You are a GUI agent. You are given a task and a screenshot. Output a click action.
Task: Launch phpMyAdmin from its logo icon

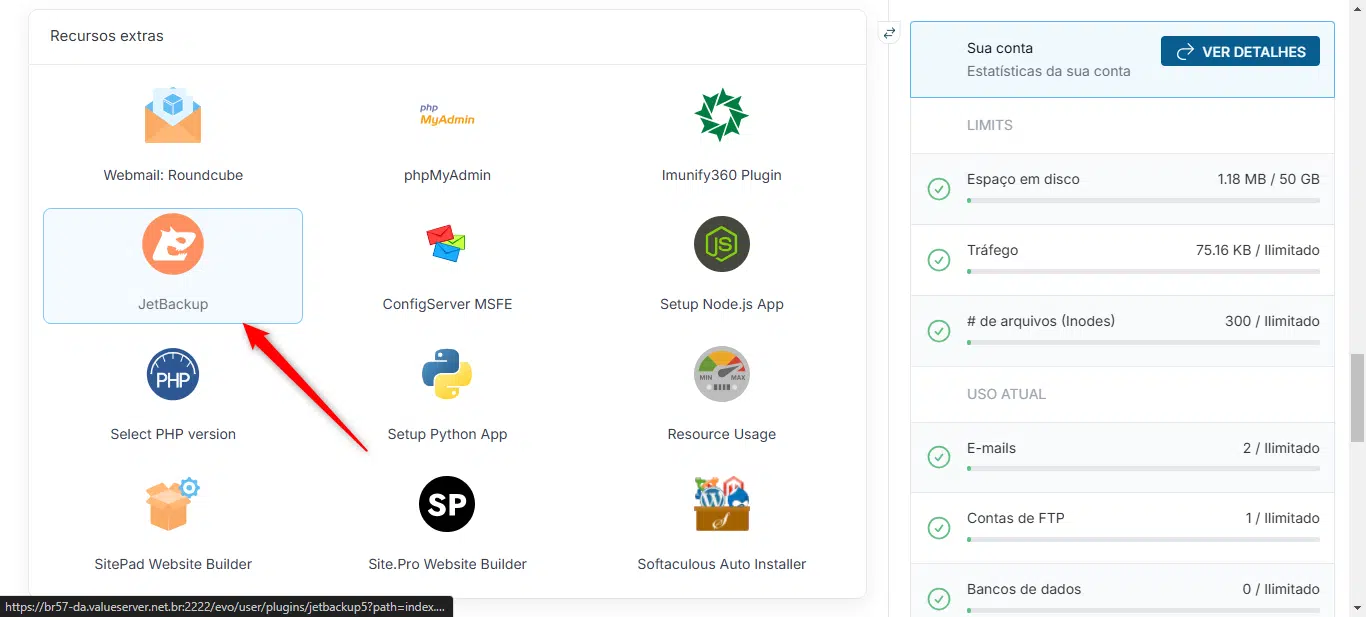click(447, 115)
